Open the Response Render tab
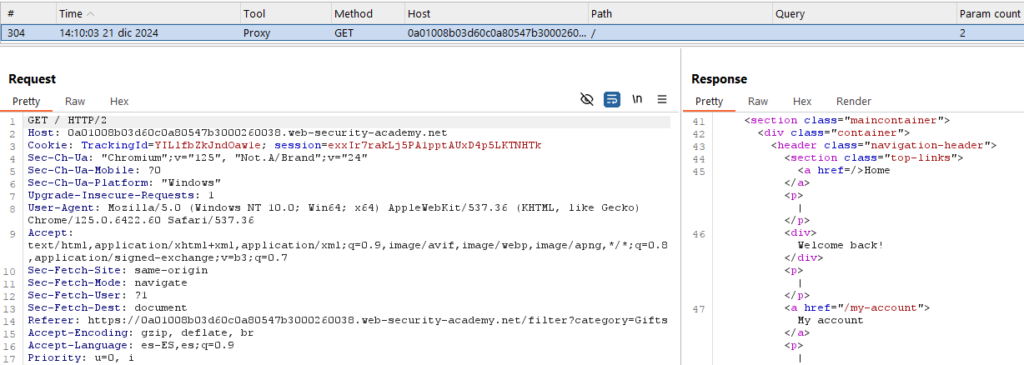 (x=854, y=101)
